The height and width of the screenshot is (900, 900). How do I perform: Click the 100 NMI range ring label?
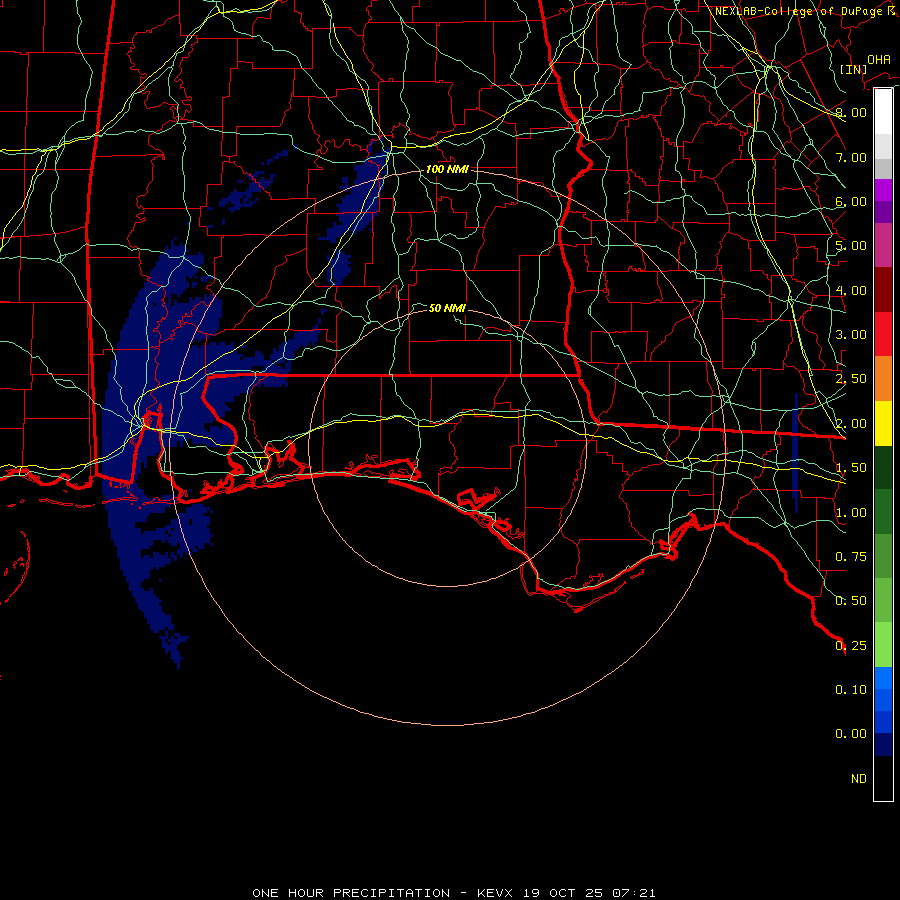click(x=447, y=169)
